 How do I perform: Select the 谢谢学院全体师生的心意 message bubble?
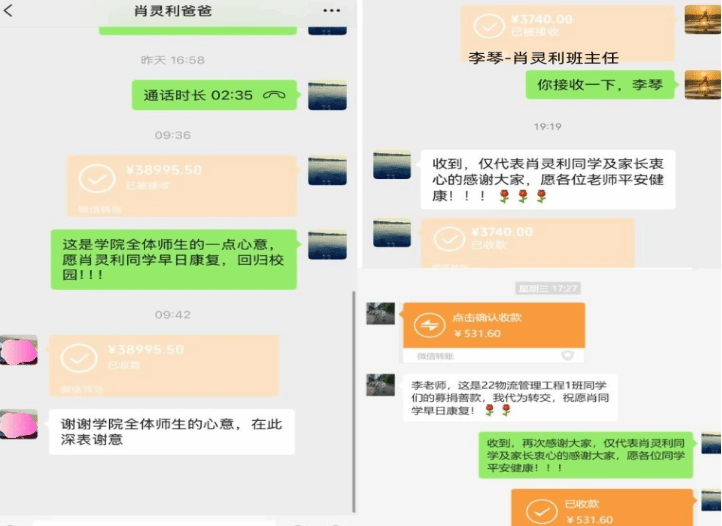tap(172, 432)
